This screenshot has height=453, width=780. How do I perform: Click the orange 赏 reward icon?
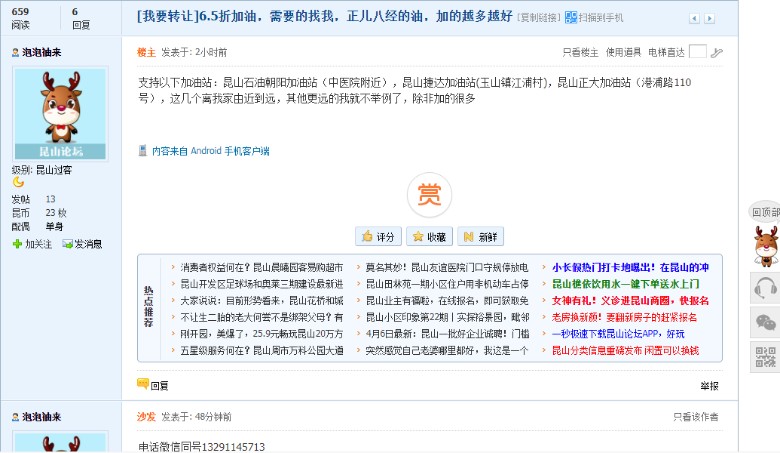point(428,194)
